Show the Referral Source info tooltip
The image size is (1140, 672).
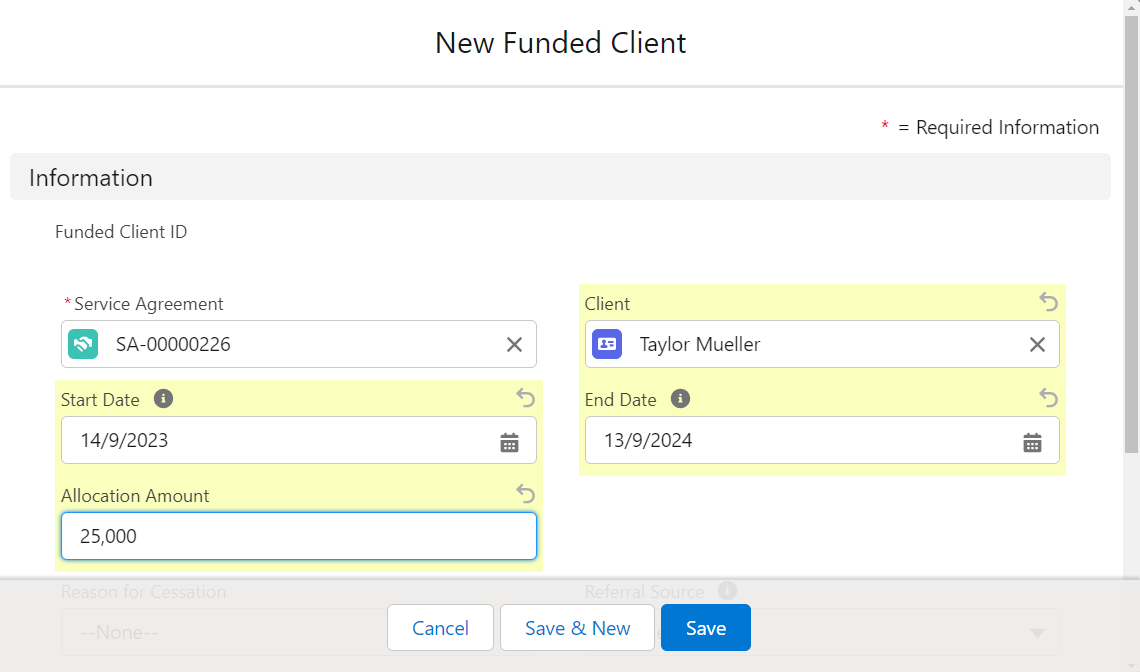727,591
